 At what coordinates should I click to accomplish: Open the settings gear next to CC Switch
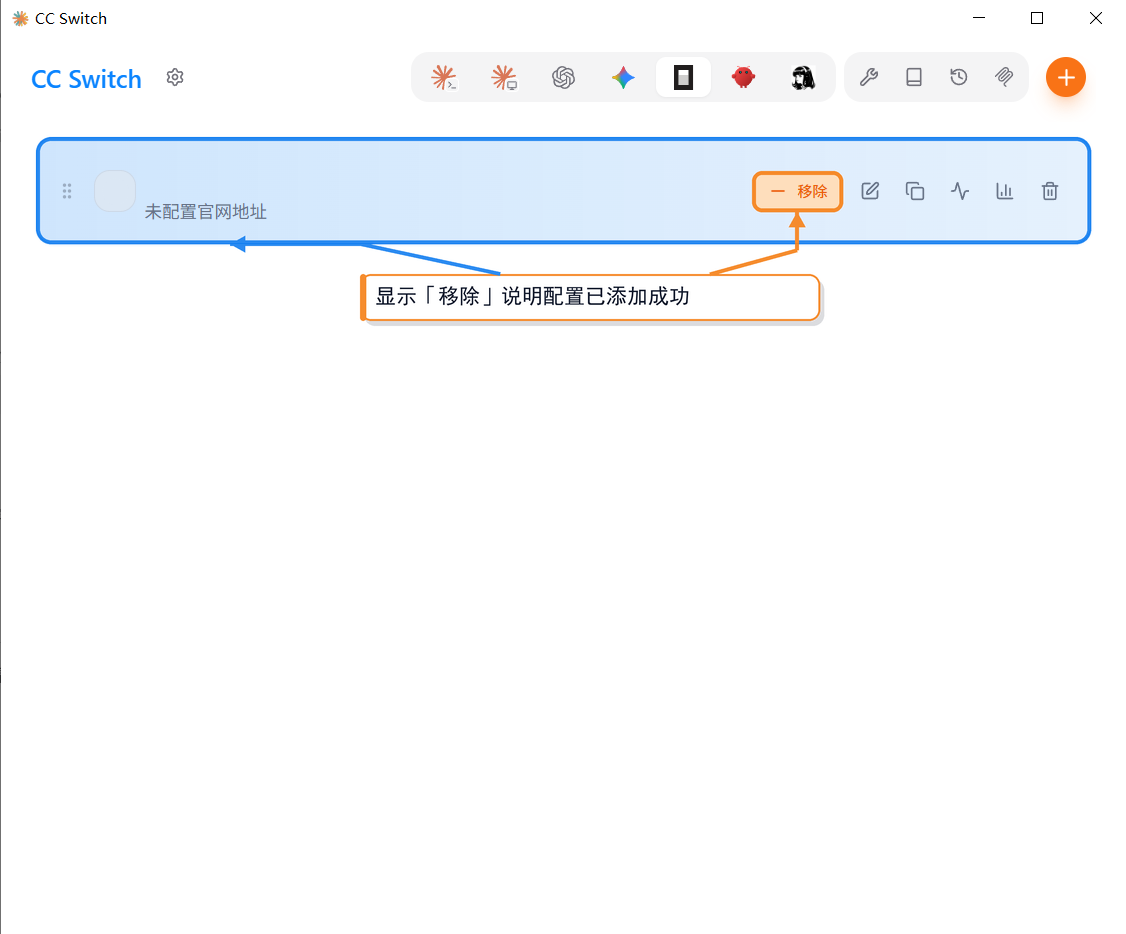(x=175, y=77)
